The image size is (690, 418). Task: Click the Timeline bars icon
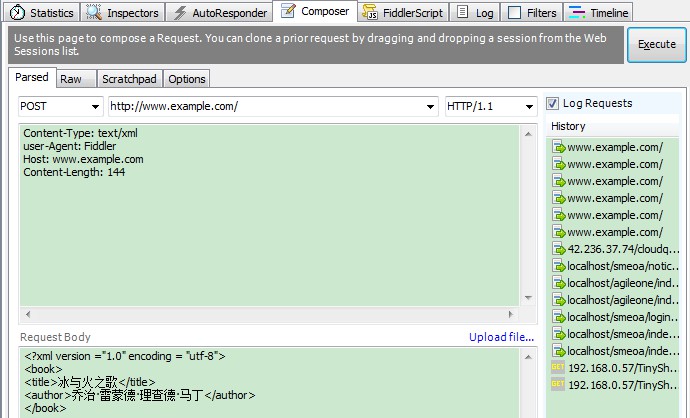point(576,12)
